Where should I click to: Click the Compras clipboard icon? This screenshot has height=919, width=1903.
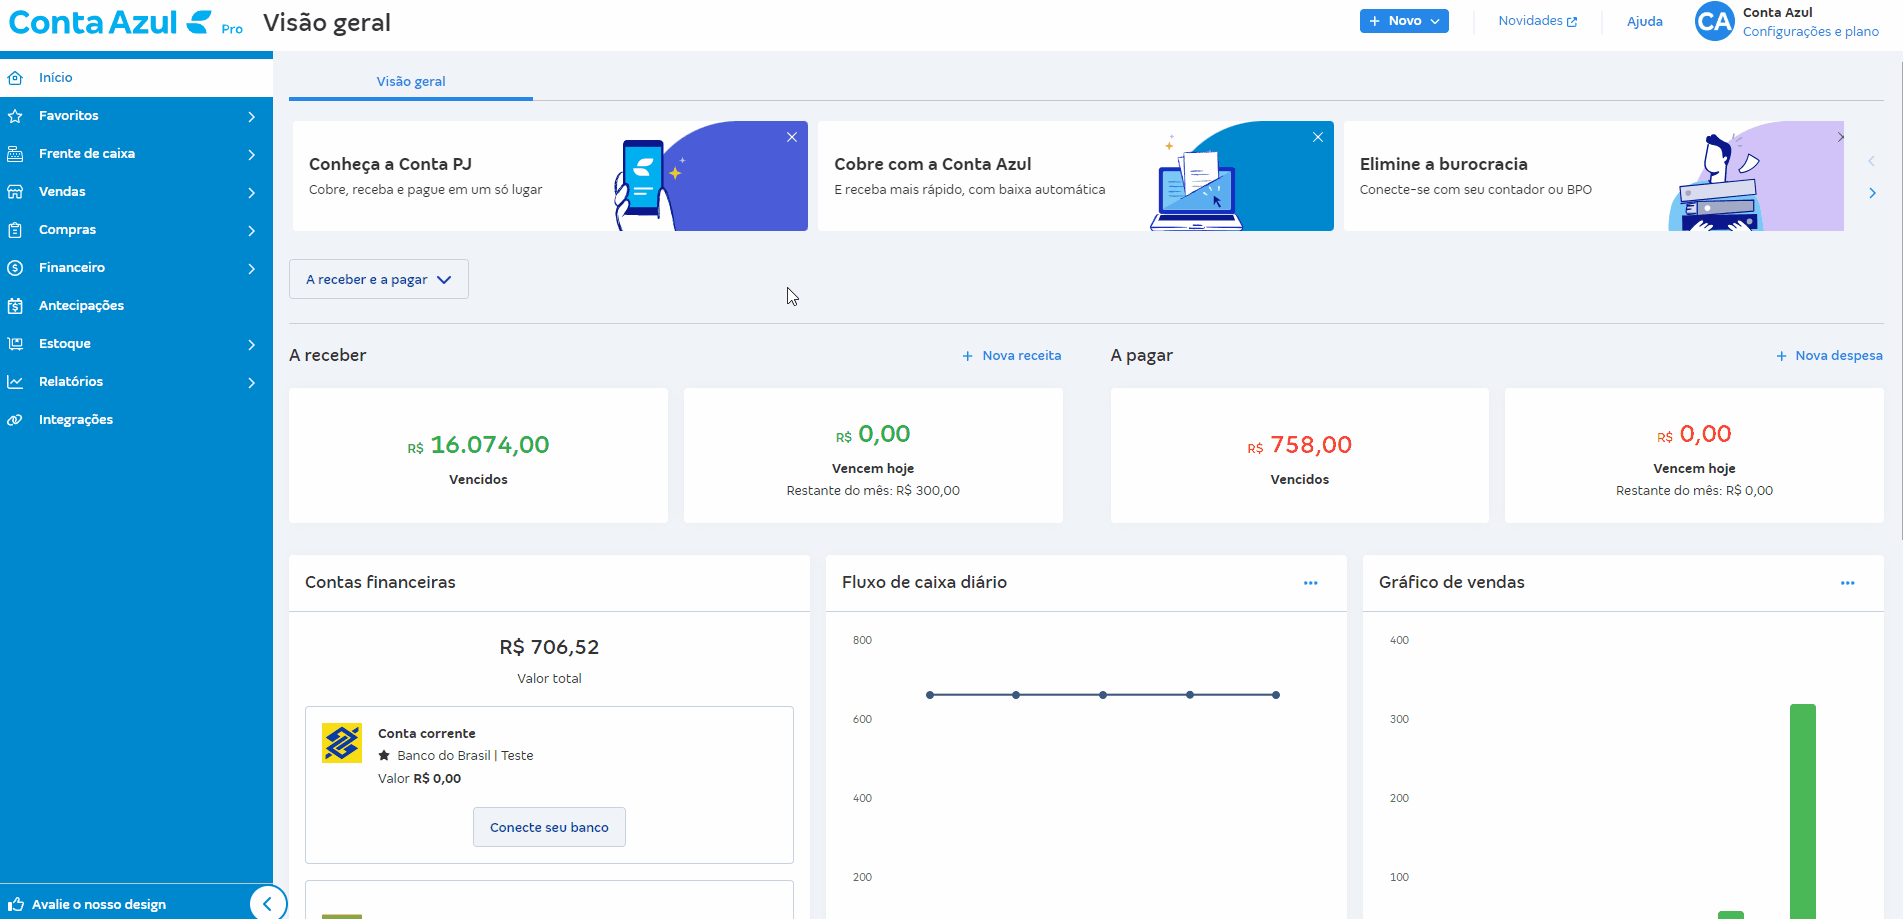[x=15, y=230]
